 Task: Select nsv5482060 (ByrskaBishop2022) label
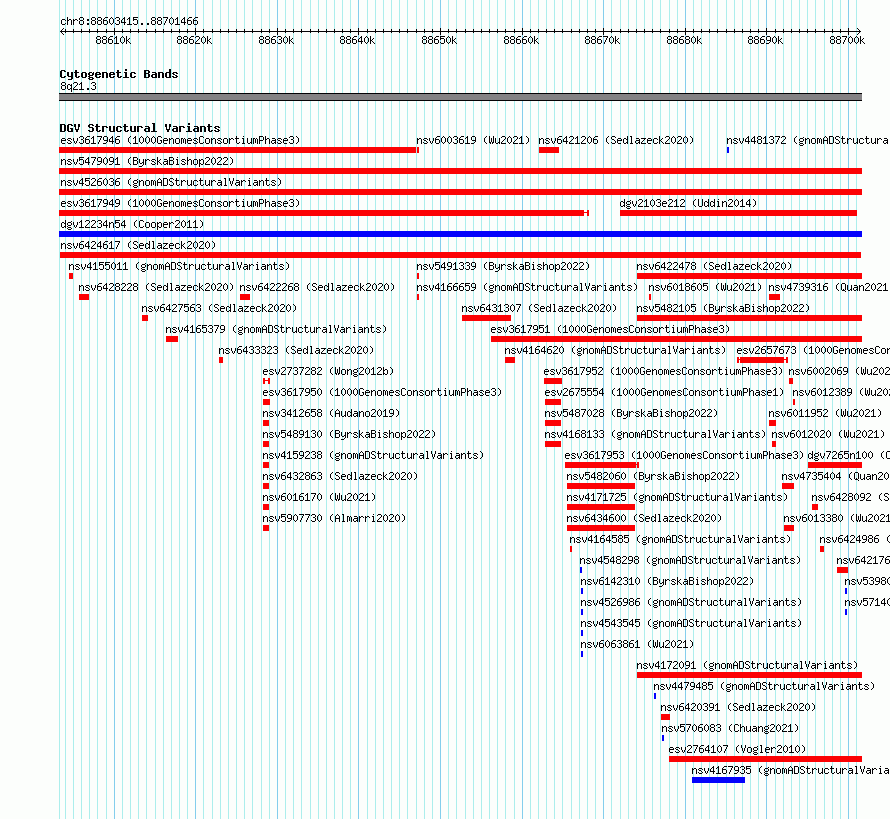point(653,476)
